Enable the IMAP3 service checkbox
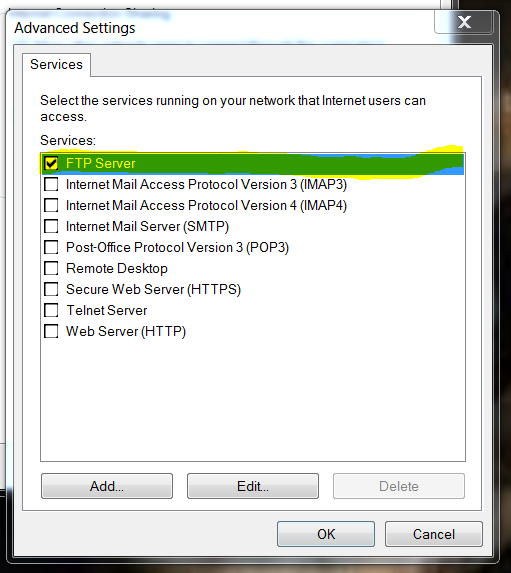 click(51, 184)
